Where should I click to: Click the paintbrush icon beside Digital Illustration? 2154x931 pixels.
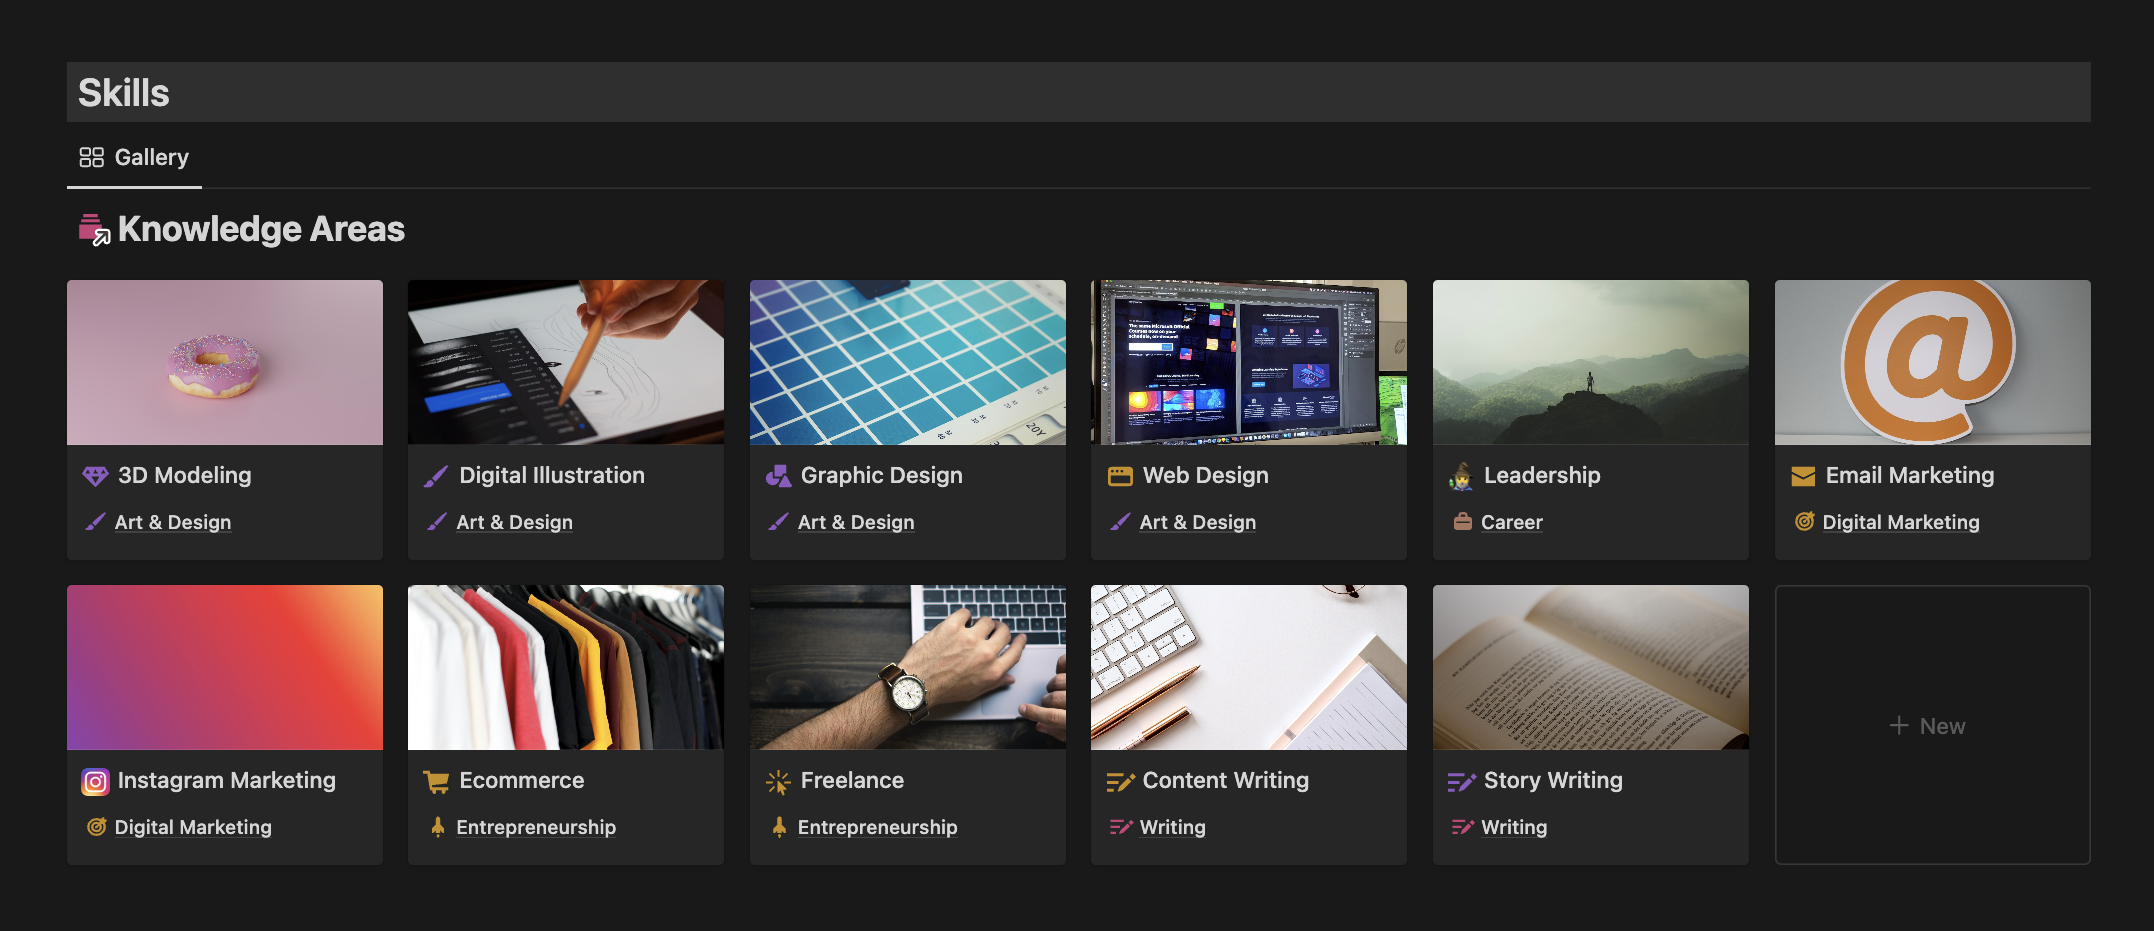coord(435,475)
